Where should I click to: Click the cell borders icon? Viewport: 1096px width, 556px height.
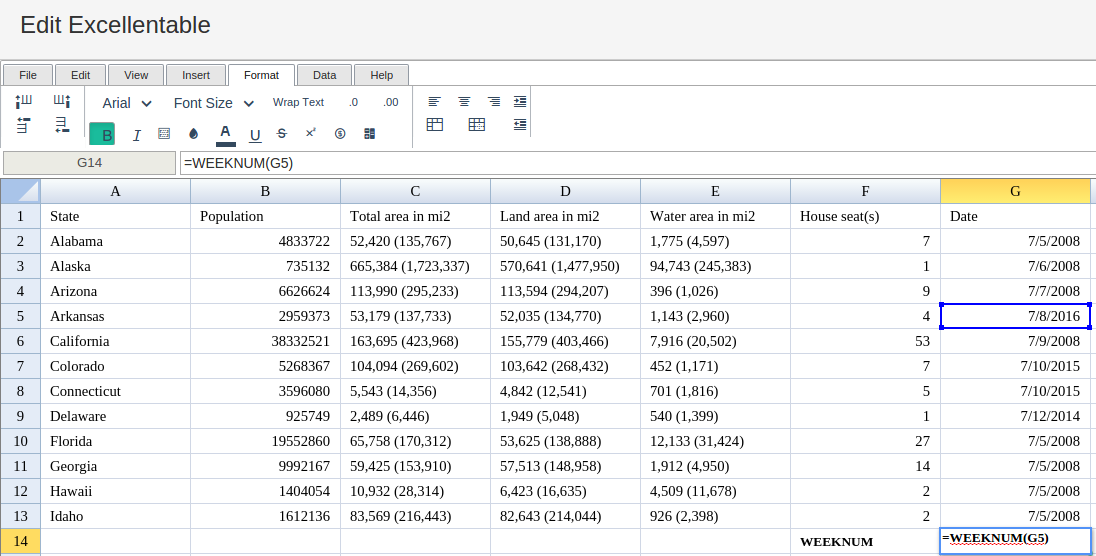[x=164, y=134]
